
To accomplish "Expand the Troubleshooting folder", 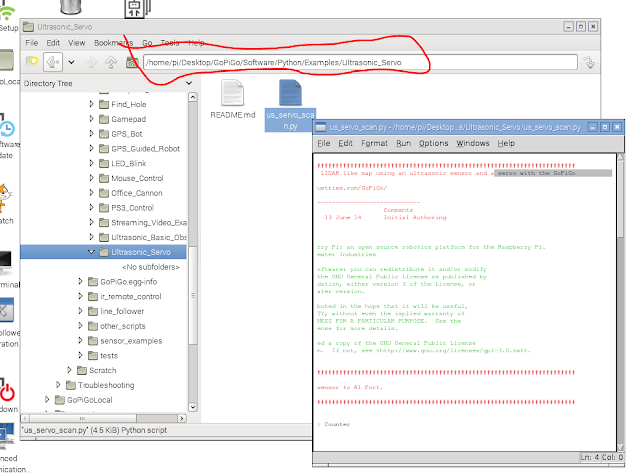I will 58,385.
